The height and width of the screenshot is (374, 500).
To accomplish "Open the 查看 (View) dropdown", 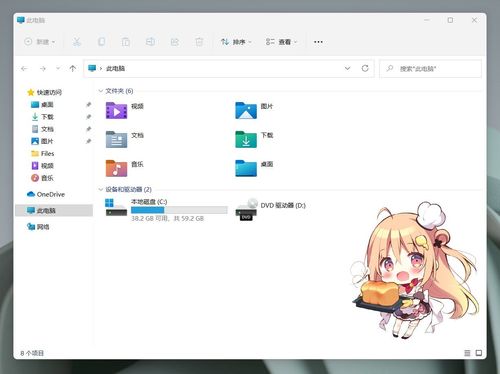I will click(x=281, y=42).
